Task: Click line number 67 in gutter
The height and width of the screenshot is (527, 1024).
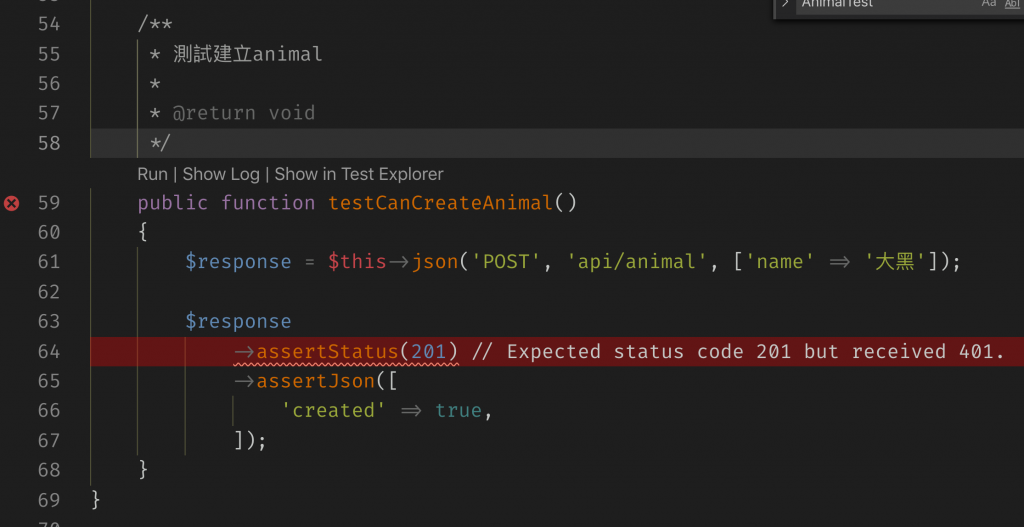Action: click(49, 441)
